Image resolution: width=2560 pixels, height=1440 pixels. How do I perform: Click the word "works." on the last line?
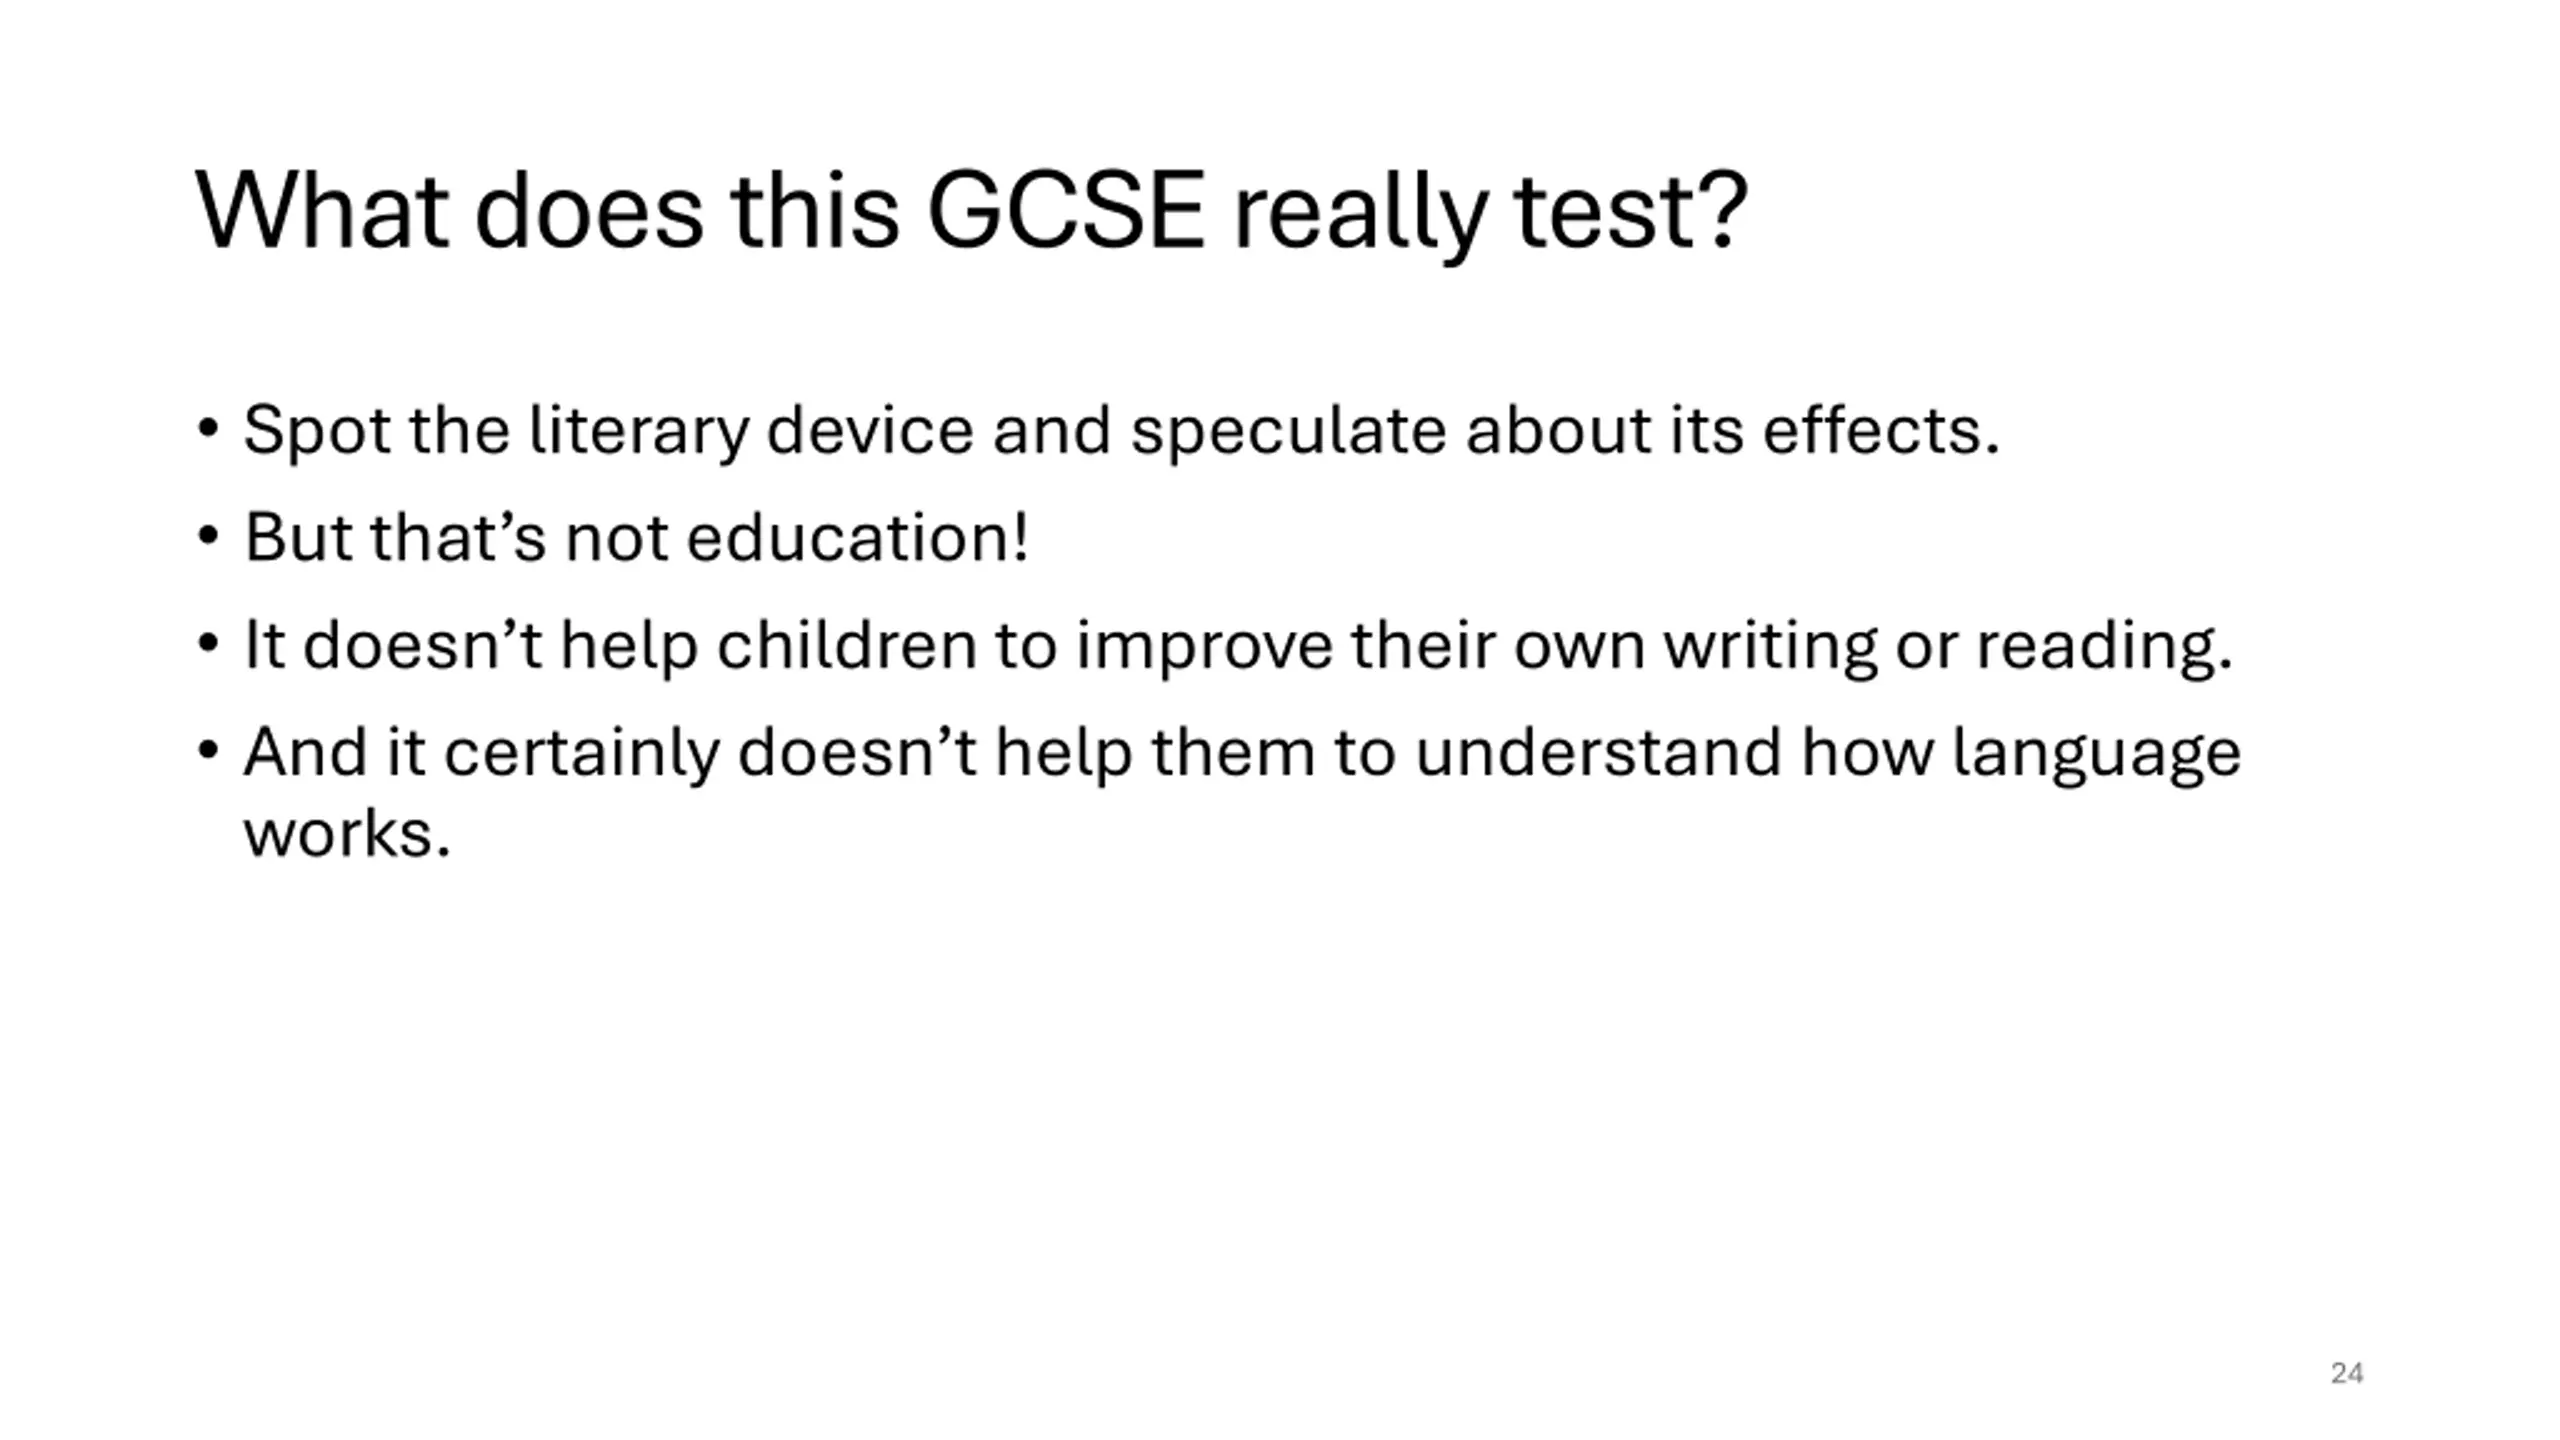click(347, 834)
